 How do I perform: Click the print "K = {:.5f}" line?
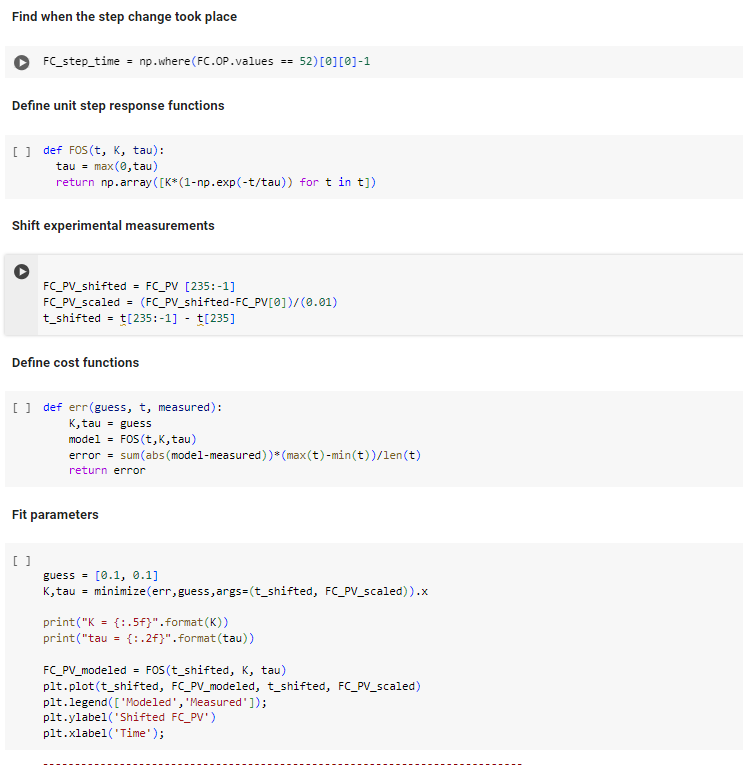tap(136, 623)
